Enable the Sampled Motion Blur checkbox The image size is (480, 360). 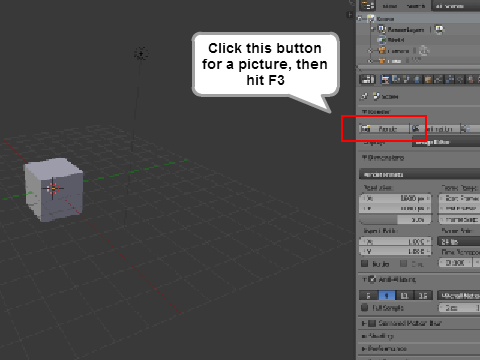(372, 323)
